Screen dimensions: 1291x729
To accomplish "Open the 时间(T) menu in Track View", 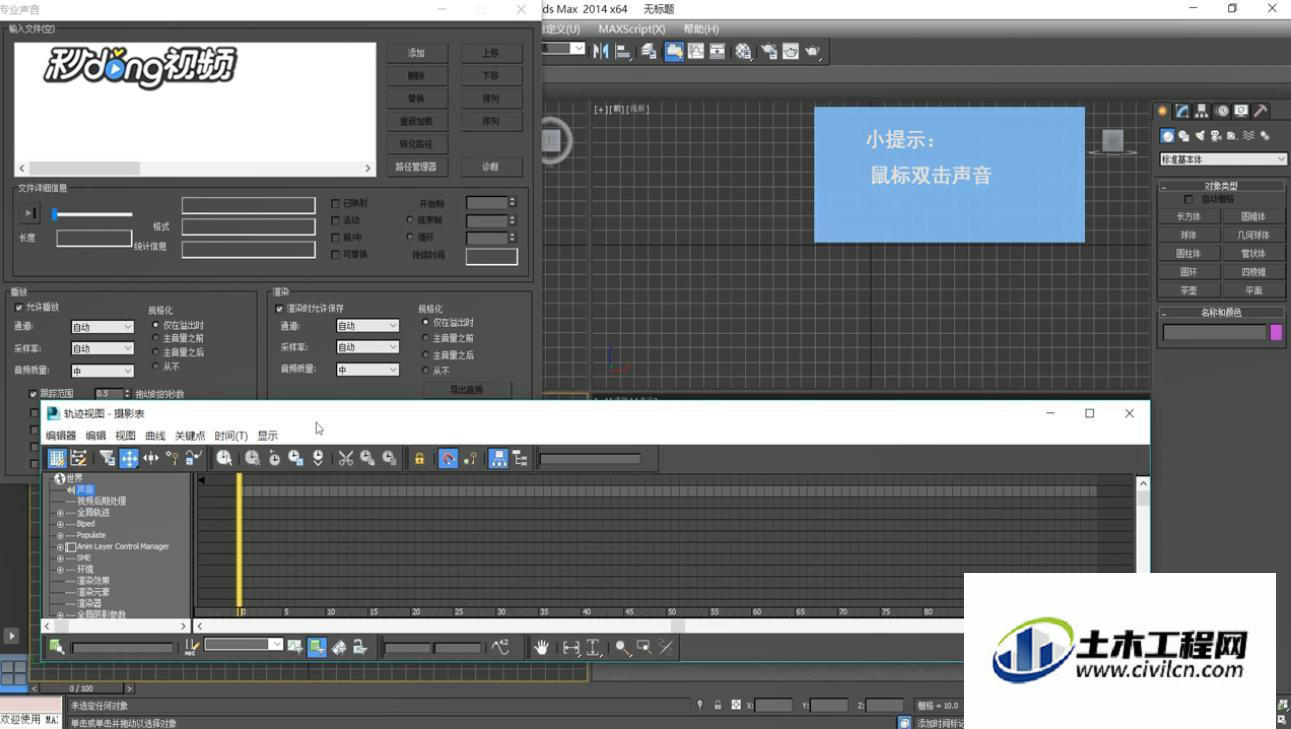I will point(231,436).
